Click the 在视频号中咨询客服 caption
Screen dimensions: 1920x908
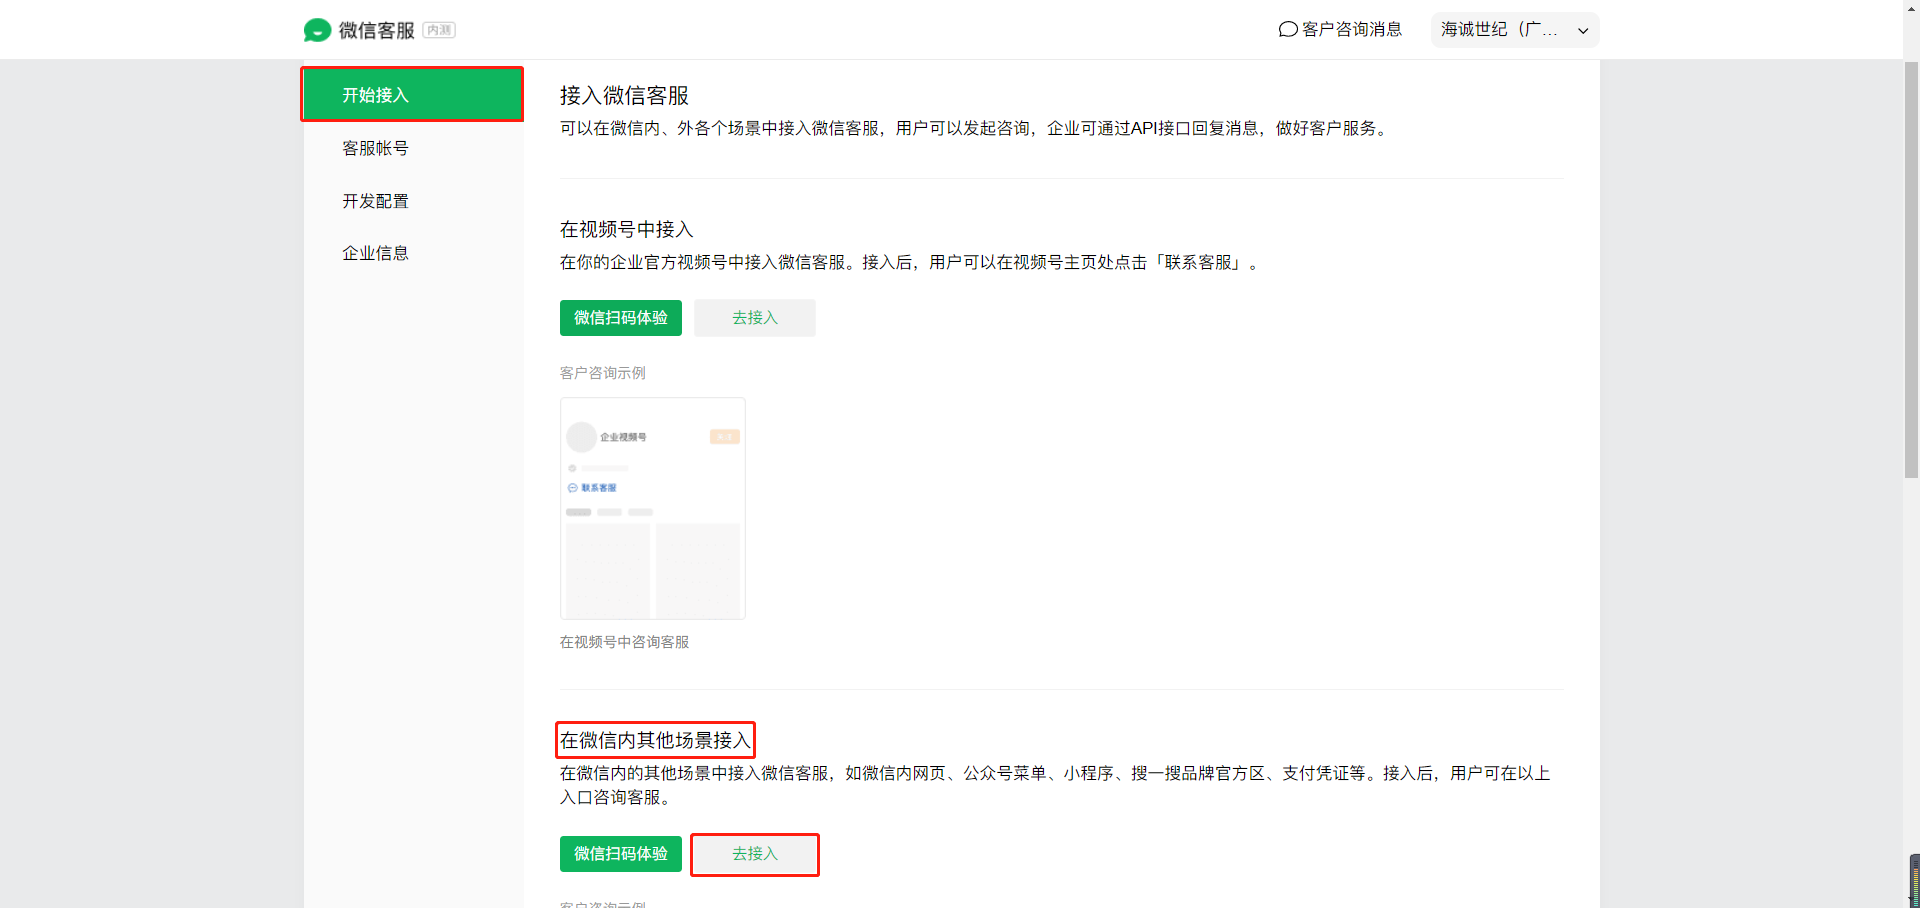coord(625,642)
